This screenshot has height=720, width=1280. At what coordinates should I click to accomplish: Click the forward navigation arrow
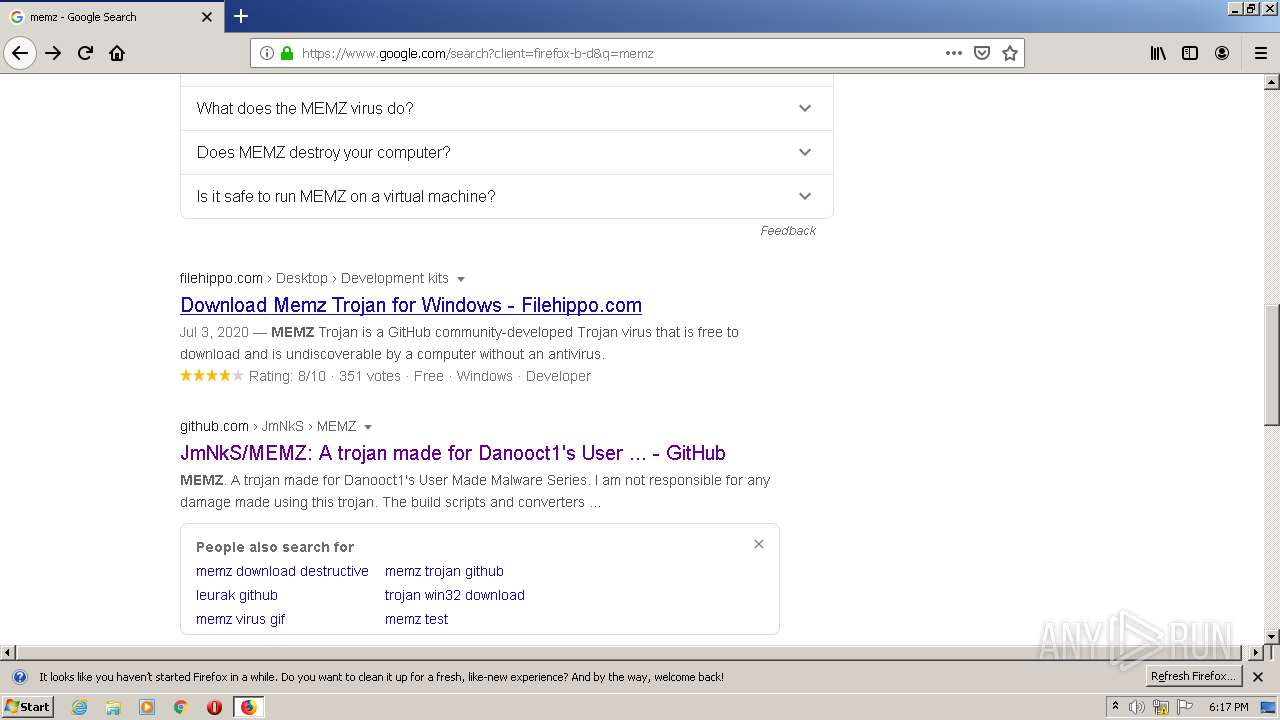(x=53, y=53)
